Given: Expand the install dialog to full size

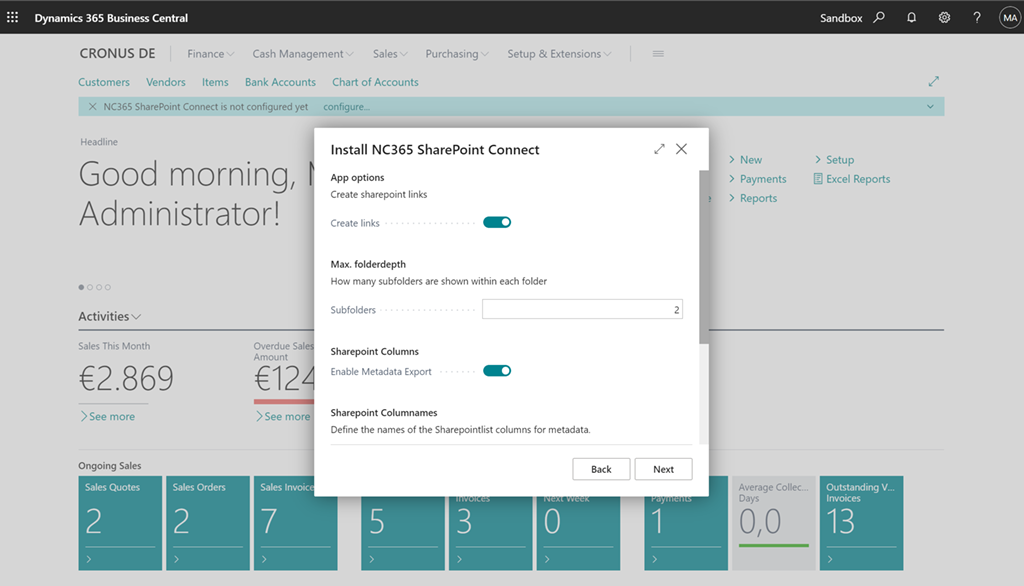Looking at the screenshot, I should coord(659,149).
